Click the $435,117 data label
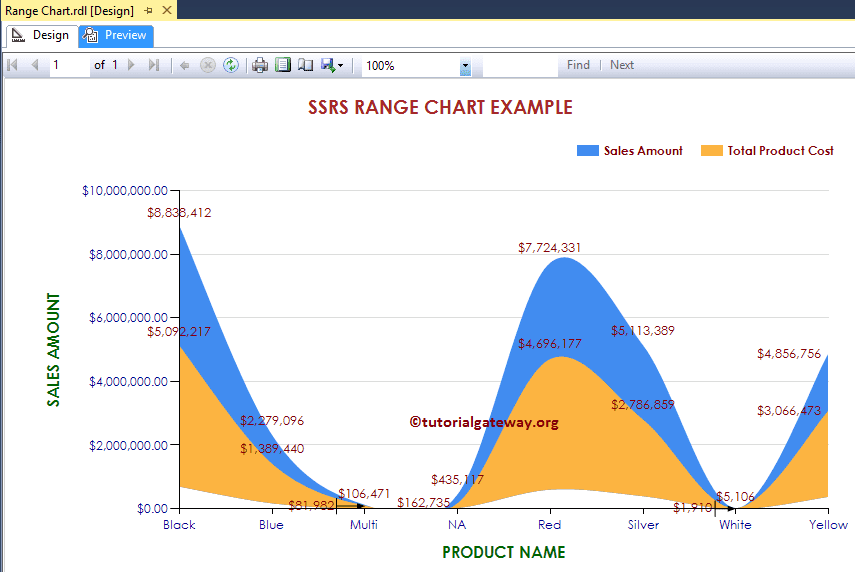This screenshot has height=572, width=855. click(x=457, y=480)
